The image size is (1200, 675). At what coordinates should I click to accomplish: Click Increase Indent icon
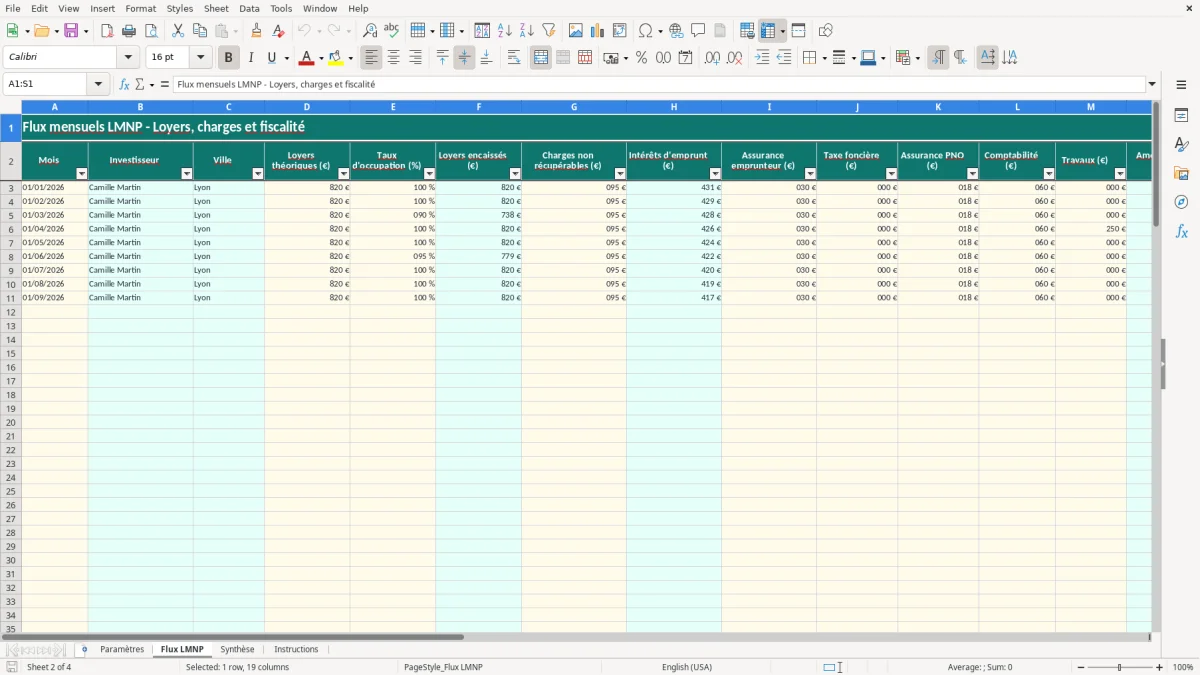762,58
